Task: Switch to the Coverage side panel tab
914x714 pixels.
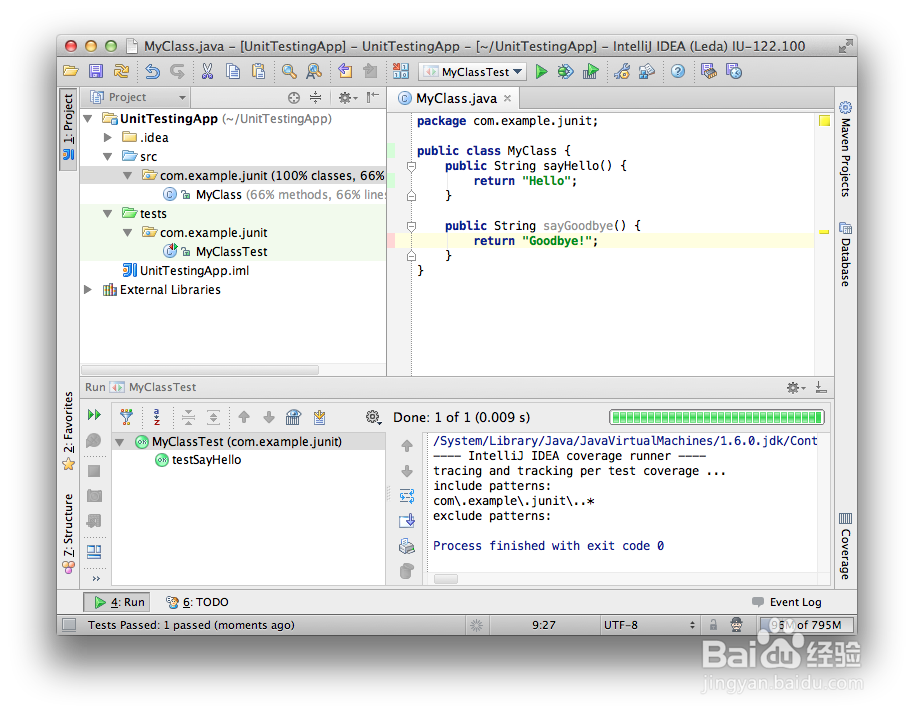Action: click(x=845, y=547)
